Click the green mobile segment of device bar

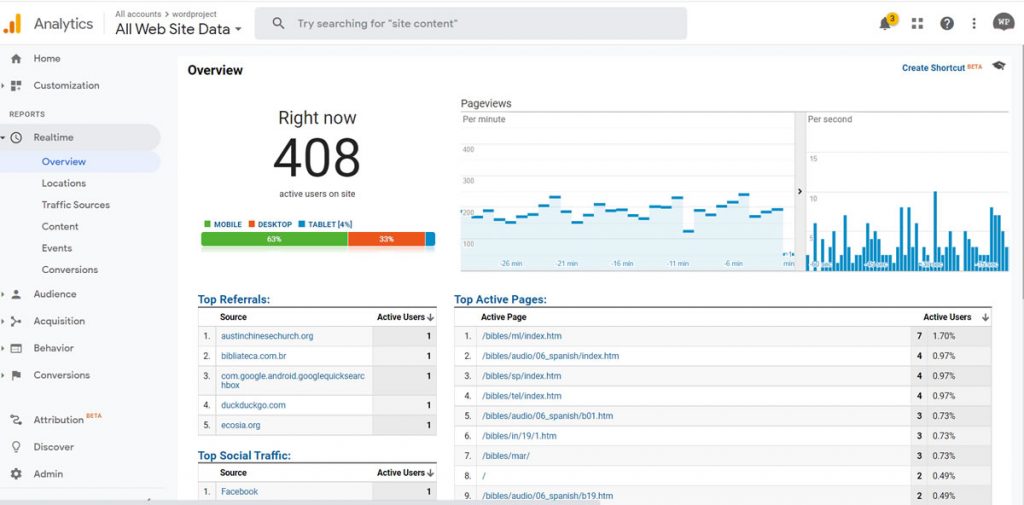coord(274,239)
